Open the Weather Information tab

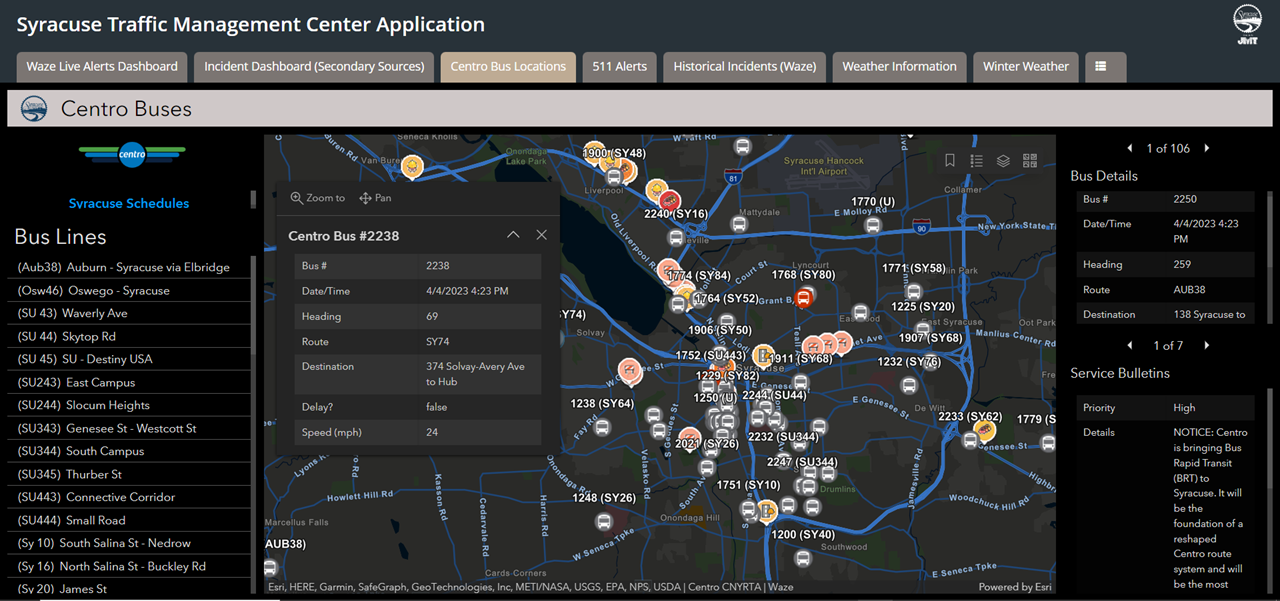pyautogui.click(x=900, y=67)
